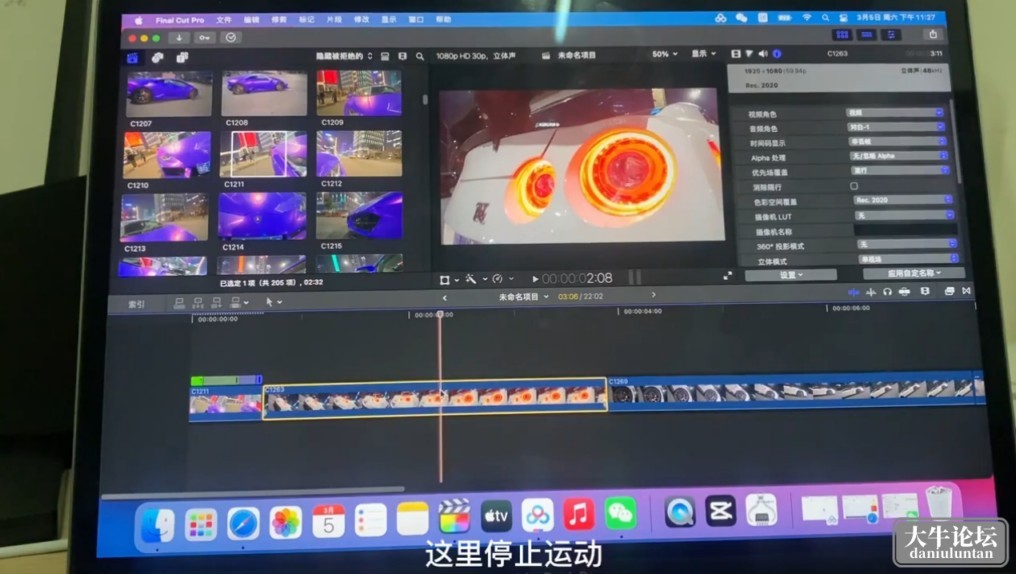The height and width of the screenshot is (574, 1016).
Task: Click the inspector vertical scrollbar
Action: (955, 139)
